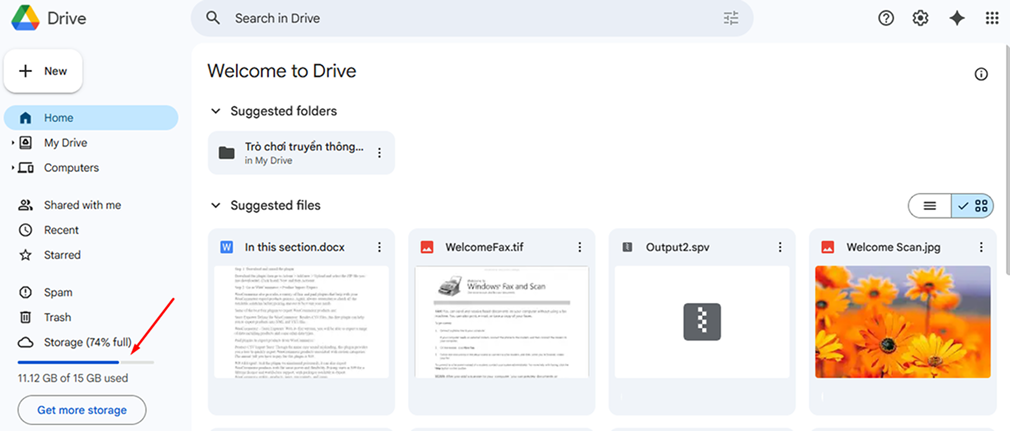Image resolution: width=1010 pixels, height=431 pixels.
Task: Open the Trash section
Action: tap(57, 317)
